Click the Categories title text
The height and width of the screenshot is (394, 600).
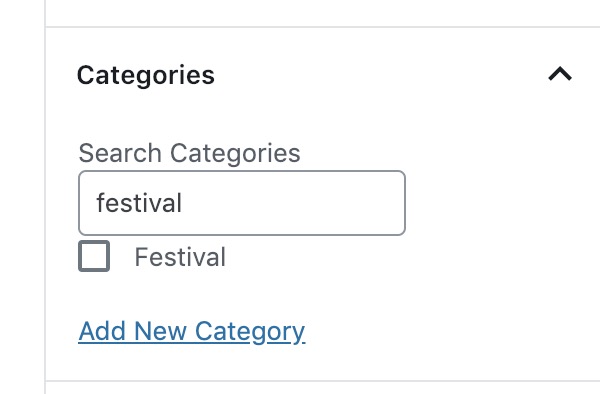tap(145, 75)
